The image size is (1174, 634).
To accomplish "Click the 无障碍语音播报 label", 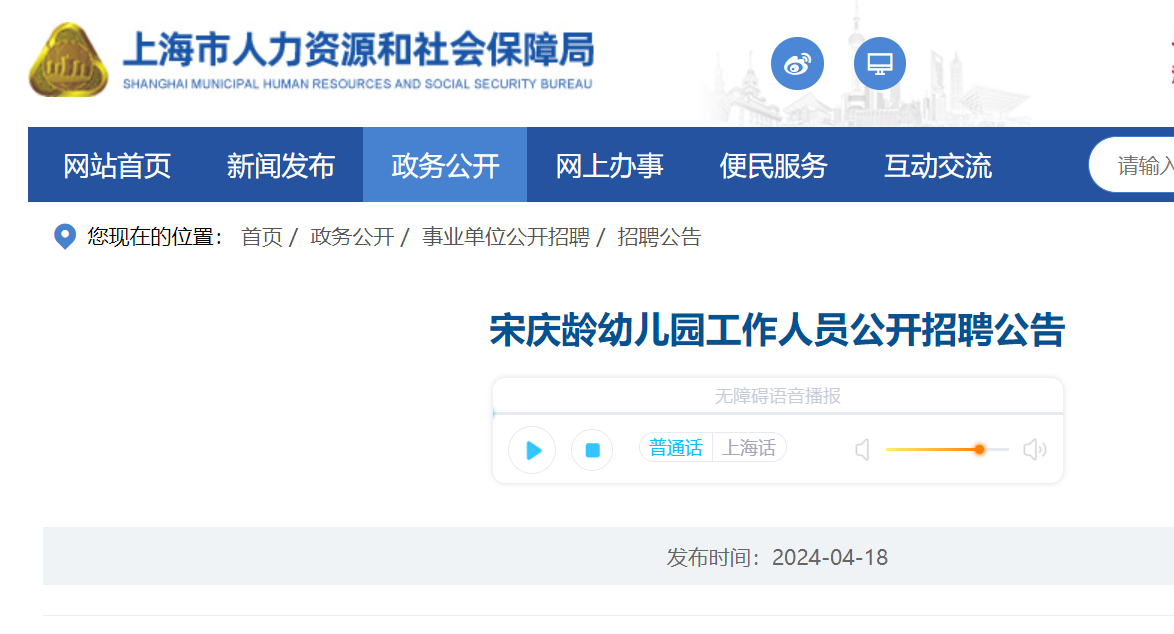I will pos(777,396).
